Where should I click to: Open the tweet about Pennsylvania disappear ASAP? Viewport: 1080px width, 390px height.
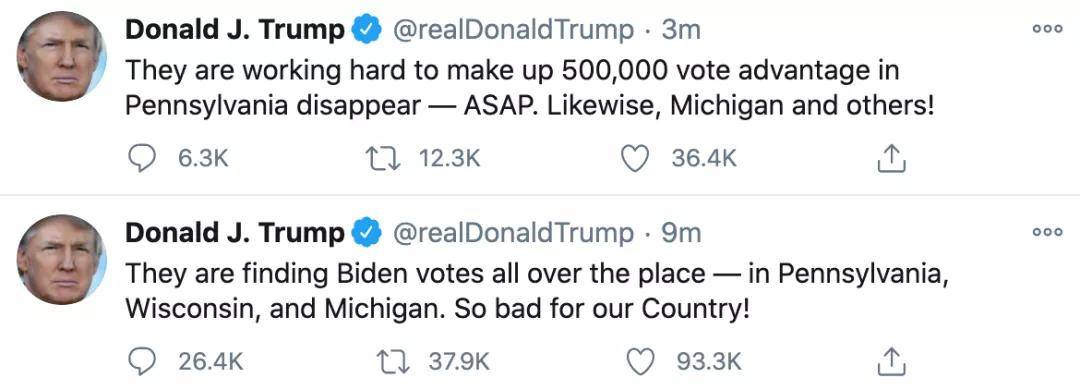tap(530, 88)
